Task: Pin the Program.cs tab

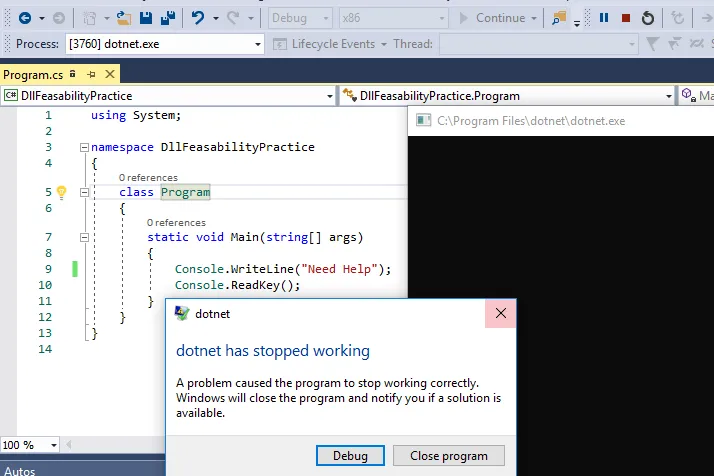Action: point(92,74)
